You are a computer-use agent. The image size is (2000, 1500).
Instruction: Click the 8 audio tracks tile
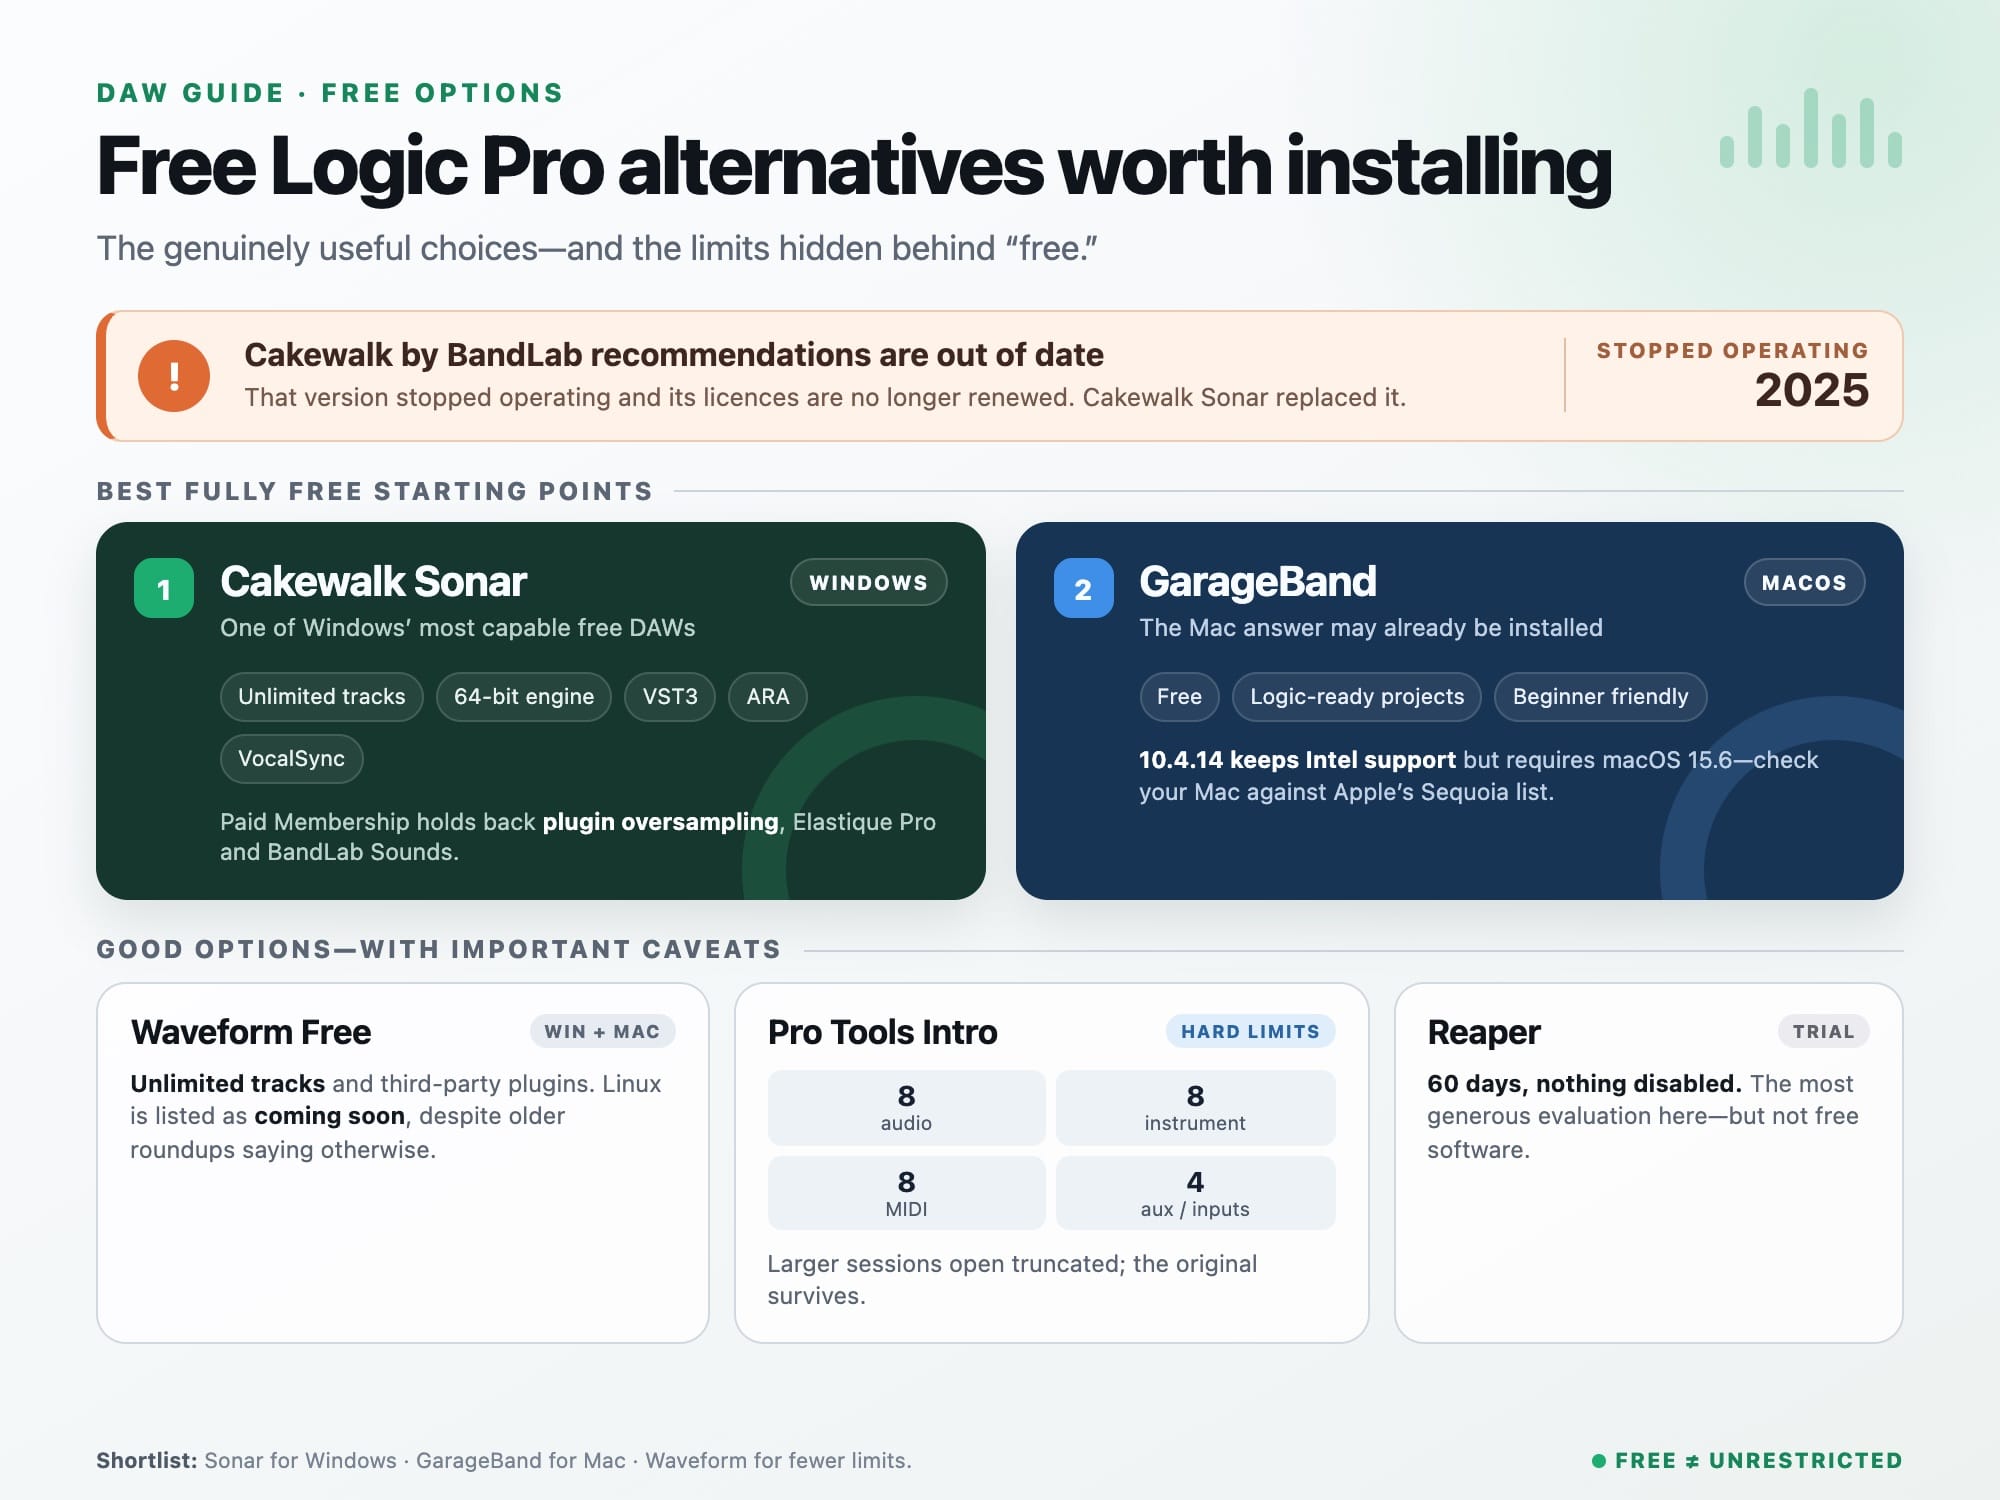click(906, 1107)
